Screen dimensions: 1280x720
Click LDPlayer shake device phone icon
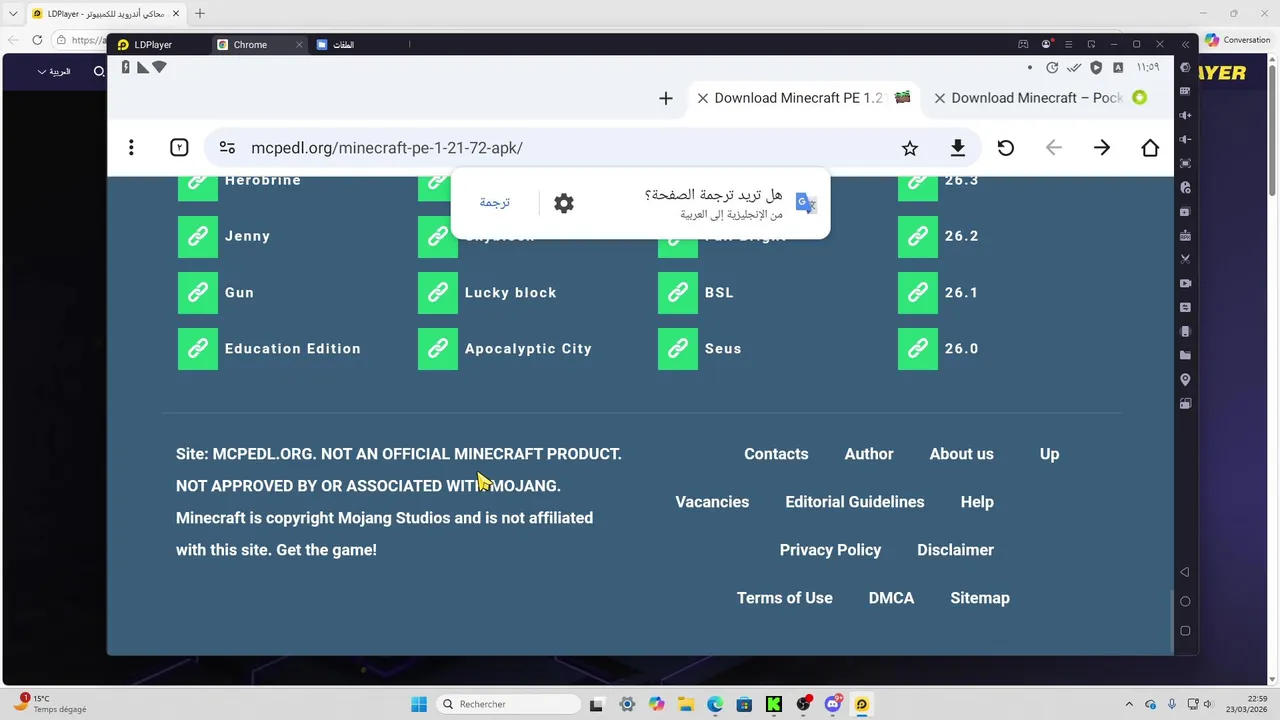(x=1185, y=331)
